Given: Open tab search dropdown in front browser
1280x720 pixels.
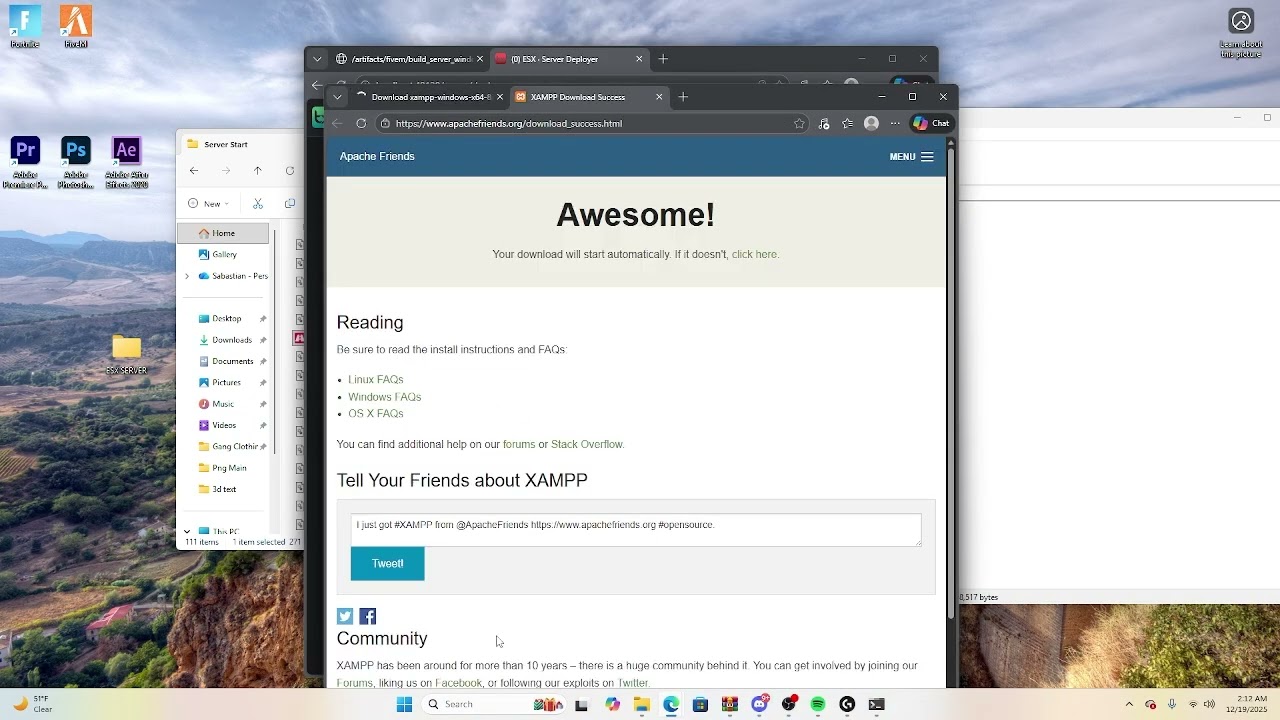Looking at the screenshot, I should pyautogui.click(x=337, y=97).
